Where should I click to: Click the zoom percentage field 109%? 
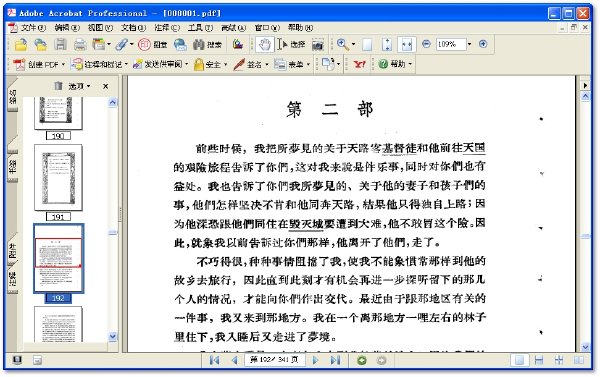click(450, 44)
